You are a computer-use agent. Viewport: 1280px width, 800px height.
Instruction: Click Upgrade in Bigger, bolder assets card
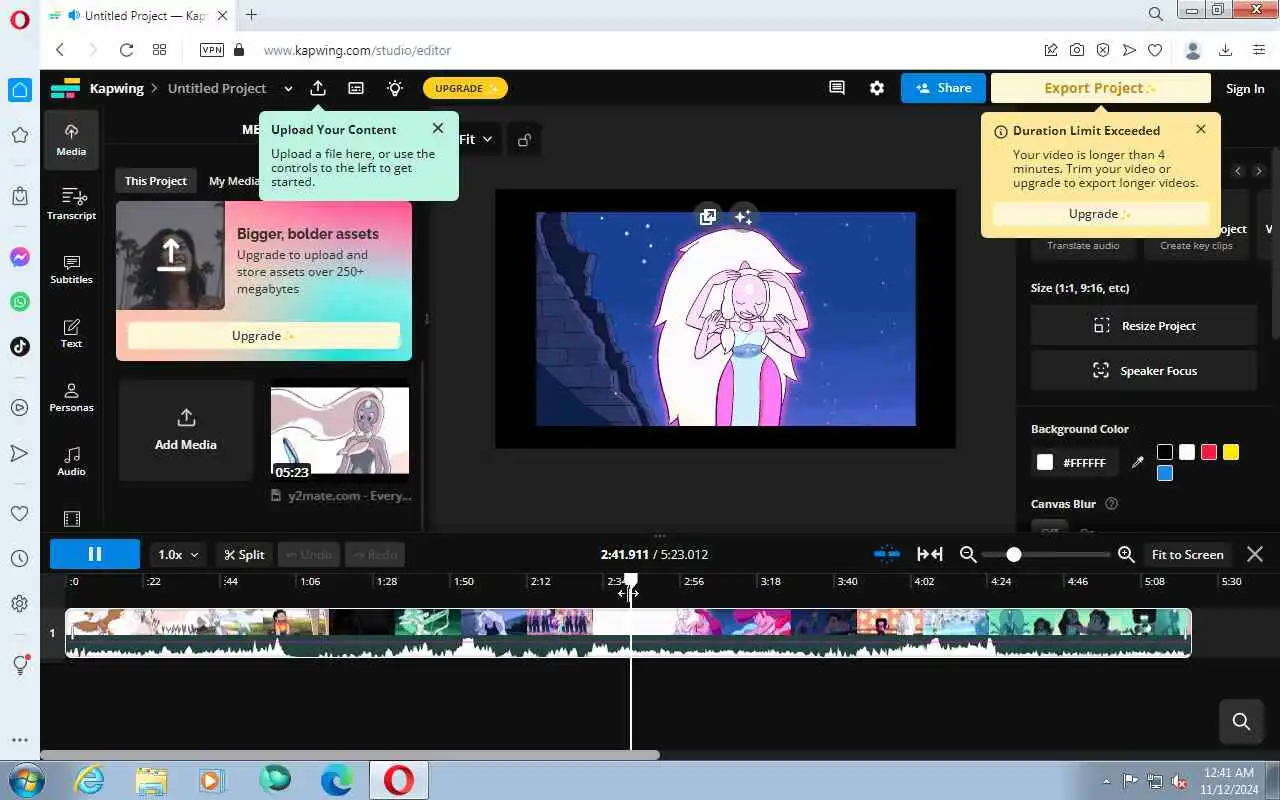click(x=264, y=336)
